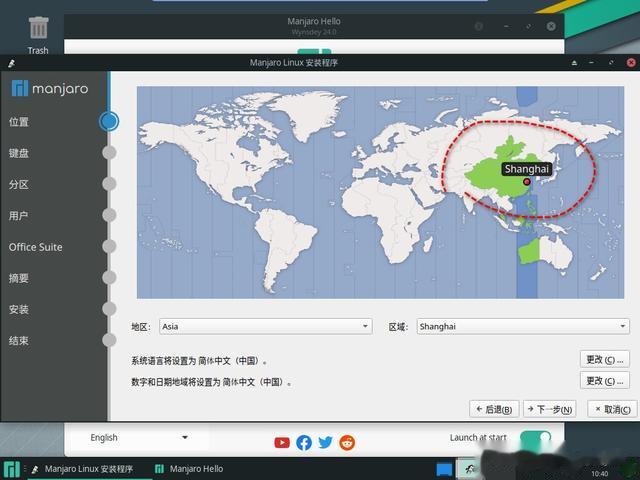
Task: Click the installer title bar pen icon
Action: (x=11, y=63)
